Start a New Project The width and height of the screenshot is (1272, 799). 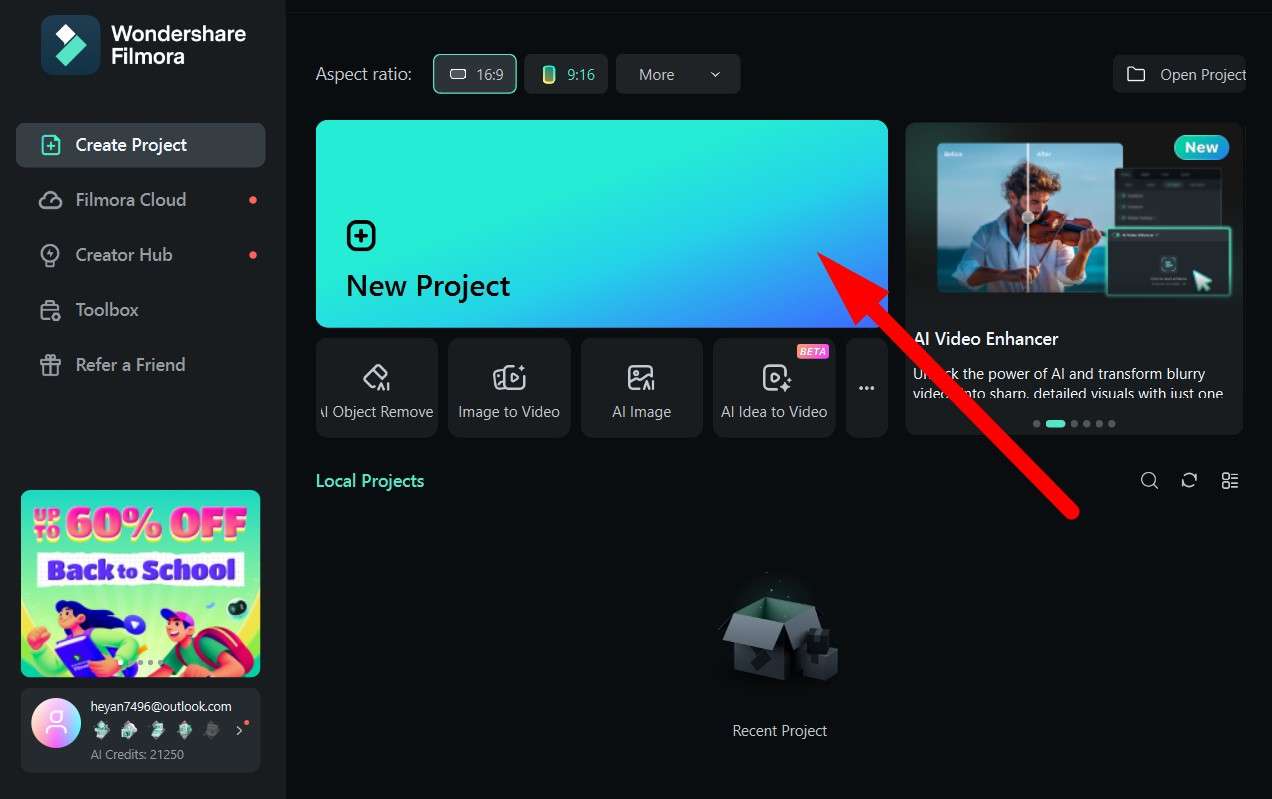tap(602, 224)
